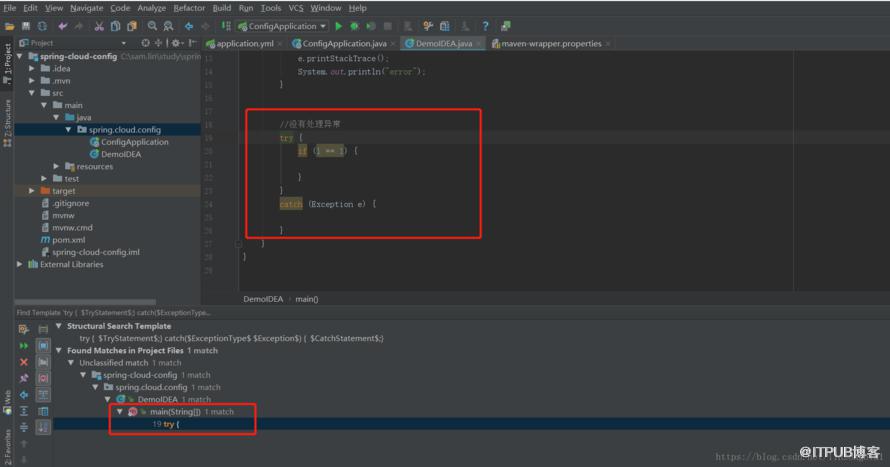
Task: Run ConfigApplication with green play icon
Action: pos(339,26)
